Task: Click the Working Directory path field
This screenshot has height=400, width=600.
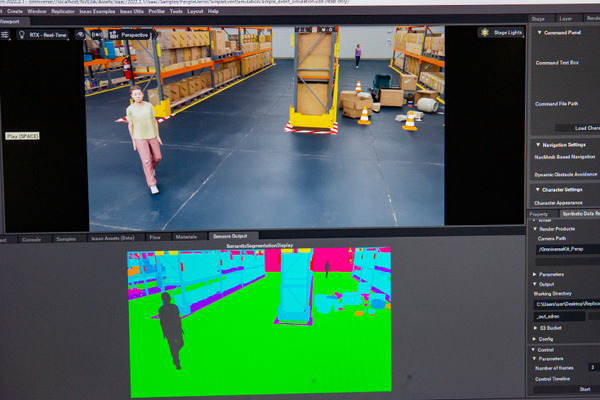Action: (565, 302)
